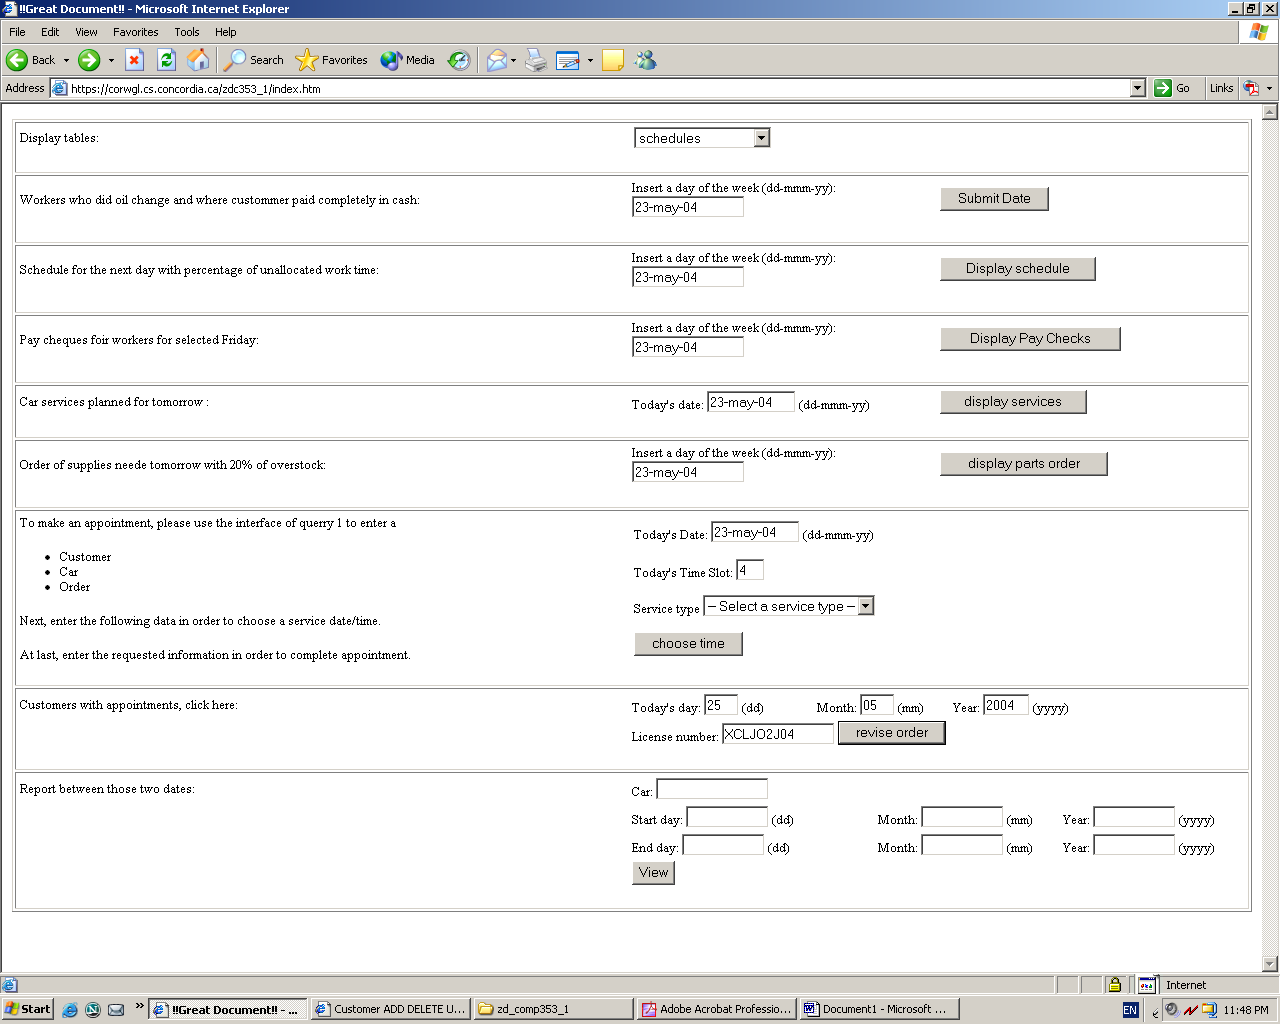1280x1024 pixels.
Task: Refresh the page with the Refresh icon
Action: pyautogui.click(x=166, y=60)
